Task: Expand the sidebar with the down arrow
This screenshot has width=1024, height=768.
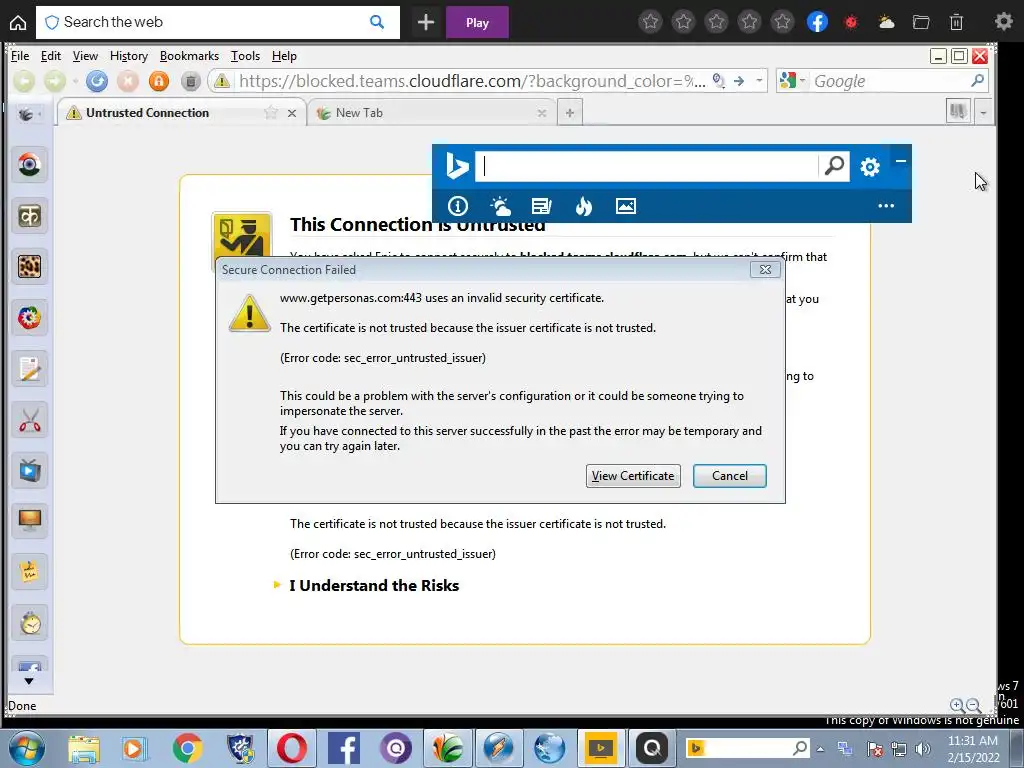Action: tap(29, 681)
